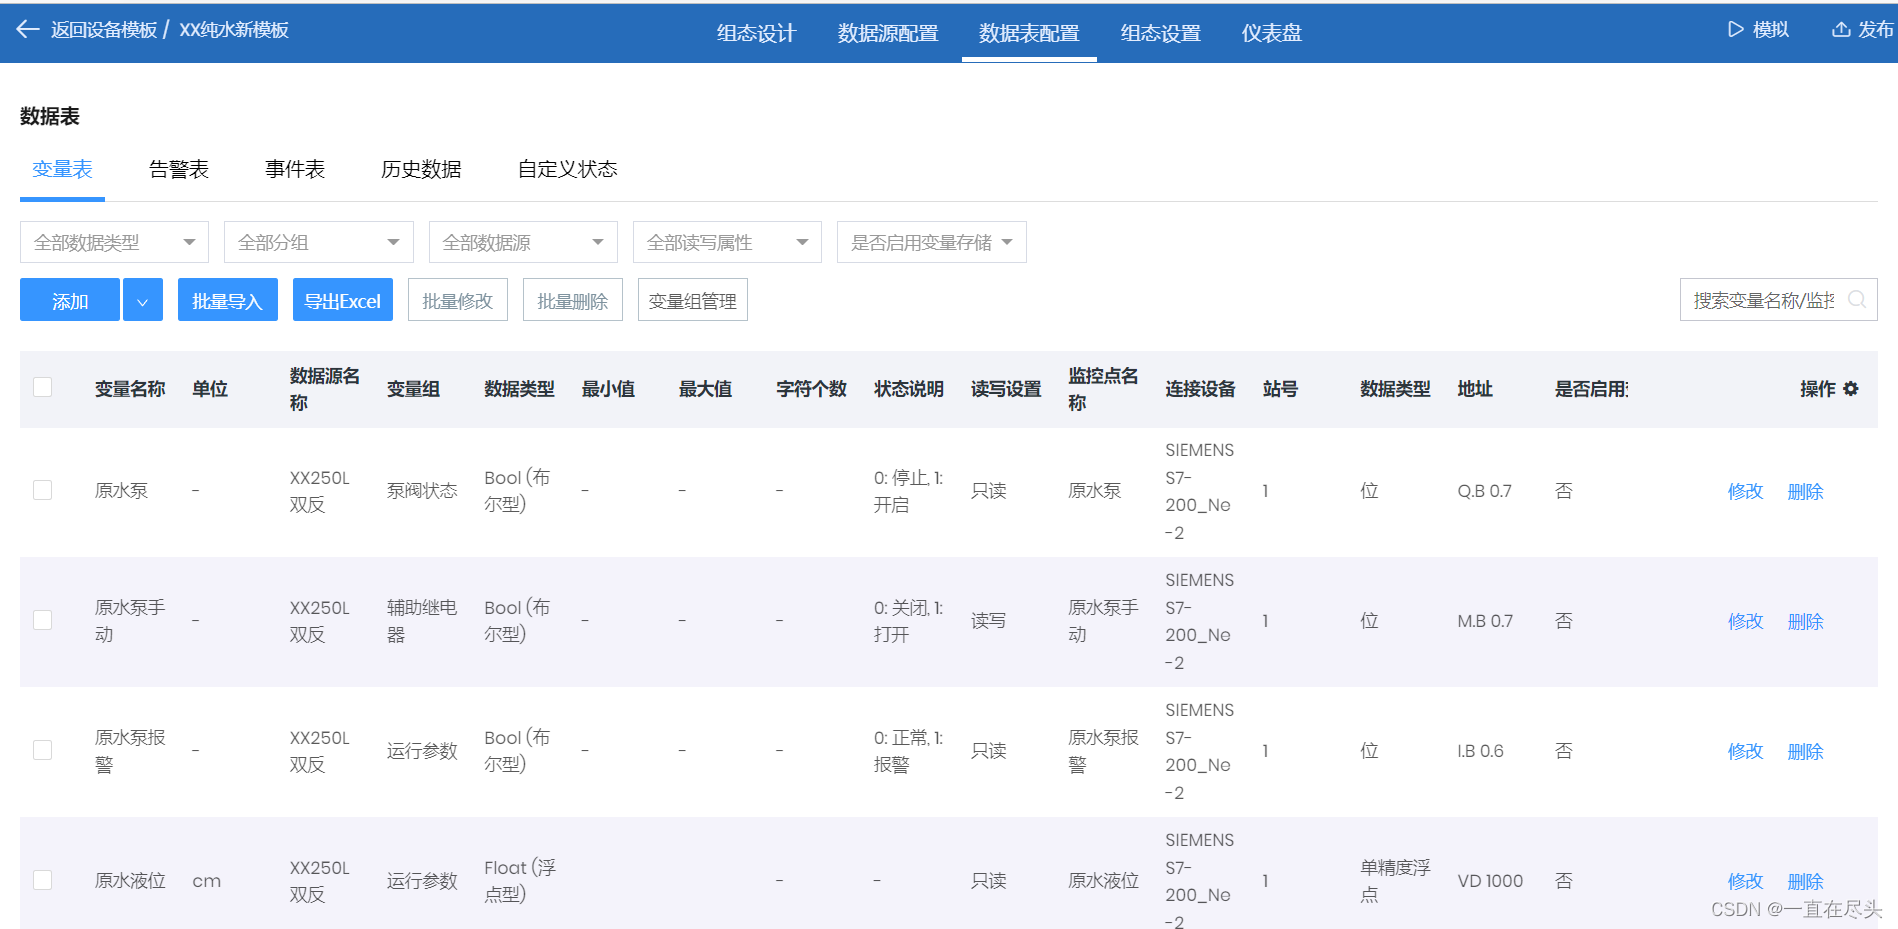The width and height of the screenshot is (1898, 929).
Task: Click the 批量修改 button
Action: 458,300
